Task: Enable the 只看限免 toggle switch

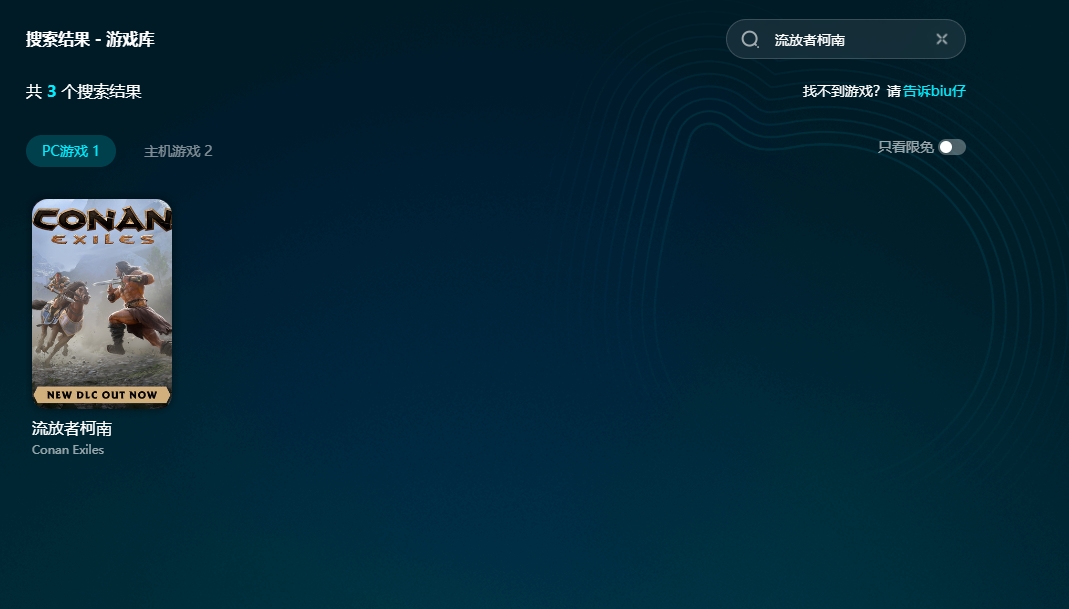Action: tap(952, 147)
